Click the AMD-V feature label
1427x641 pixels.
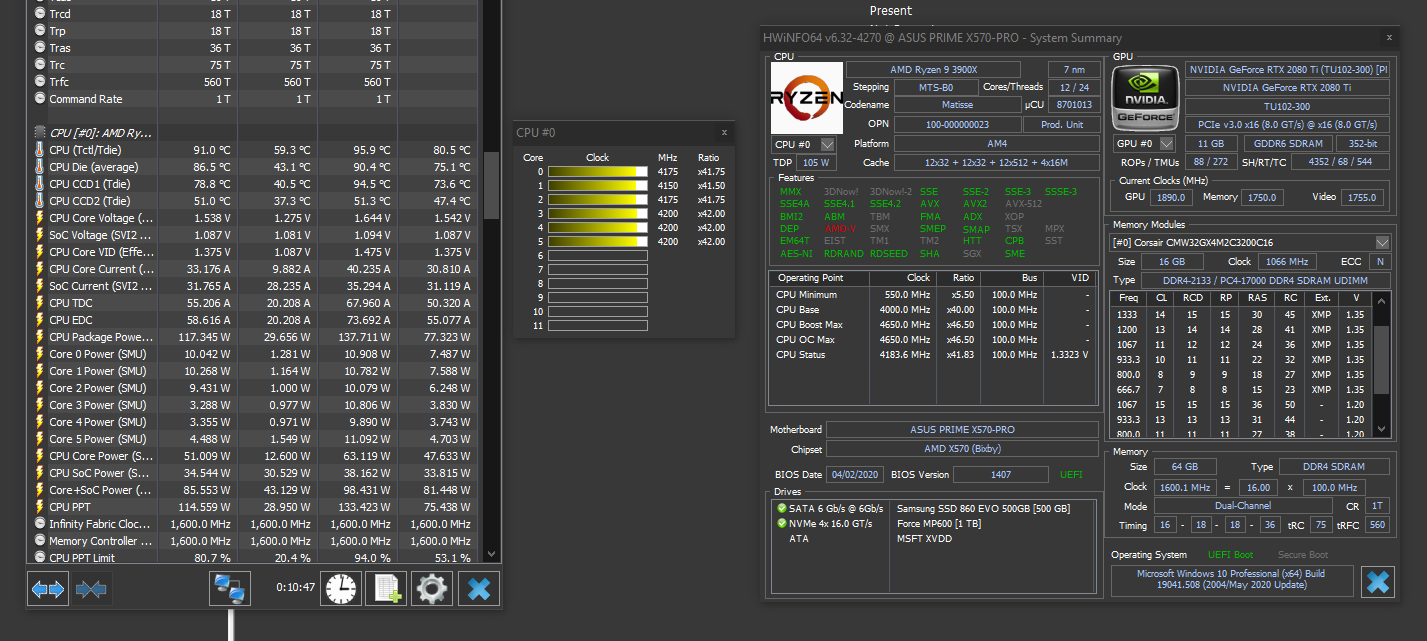coord(840,229)
